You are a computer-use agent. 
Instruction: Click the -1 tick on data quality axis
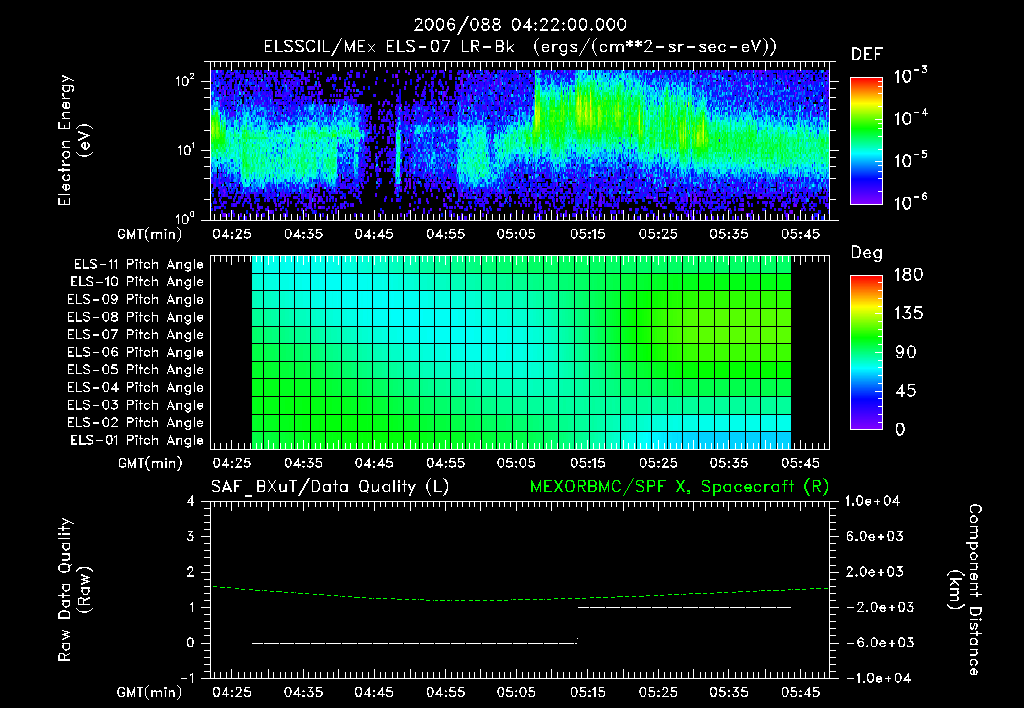coord(187,677)
